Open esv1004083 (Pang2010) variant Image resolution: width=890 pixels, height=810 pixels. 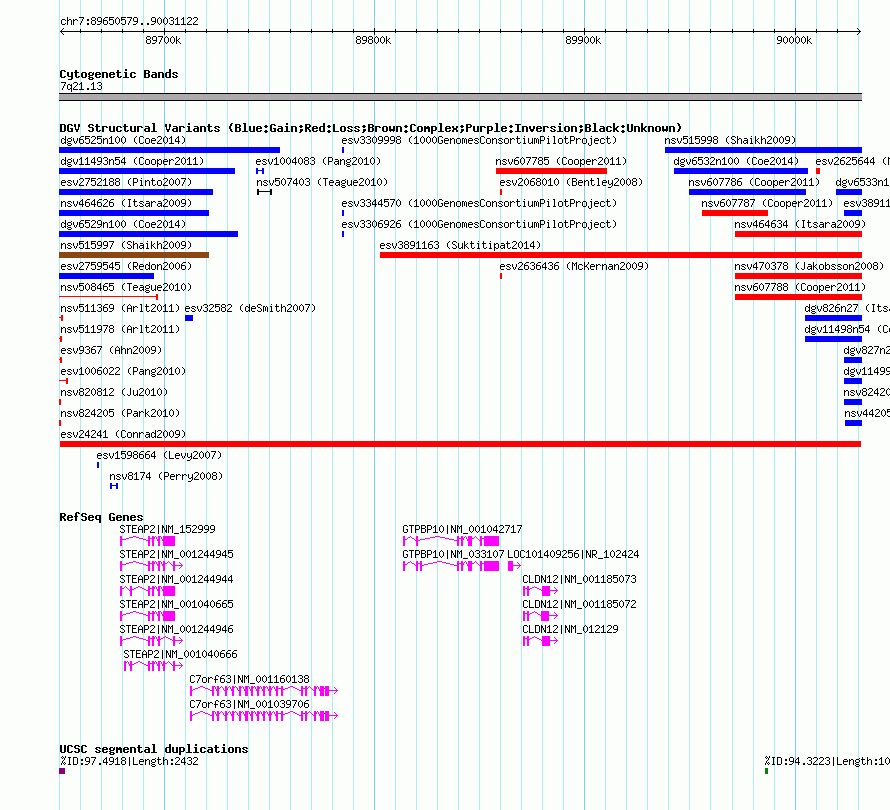318,161
